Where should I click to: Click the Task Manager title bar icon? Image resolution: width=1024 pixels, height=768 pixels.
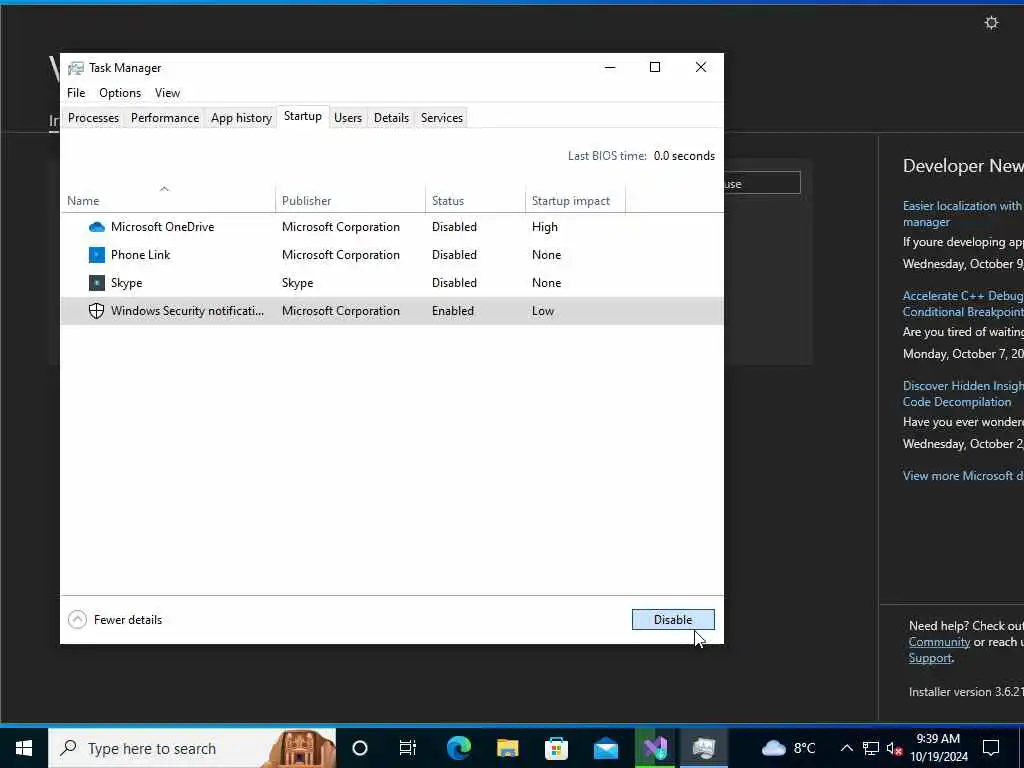click(x=76, y=68)
